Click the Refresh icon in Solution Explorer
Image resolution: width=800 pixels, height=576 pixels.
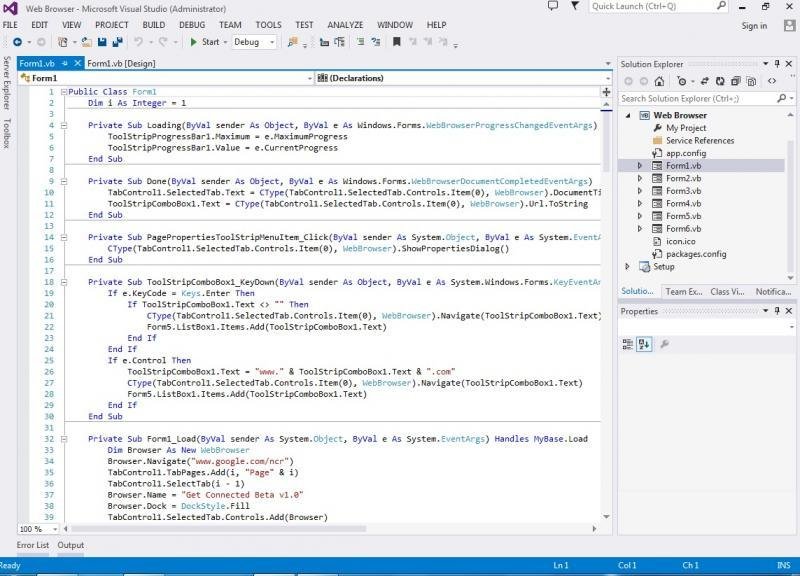click(x=720, y=82)
